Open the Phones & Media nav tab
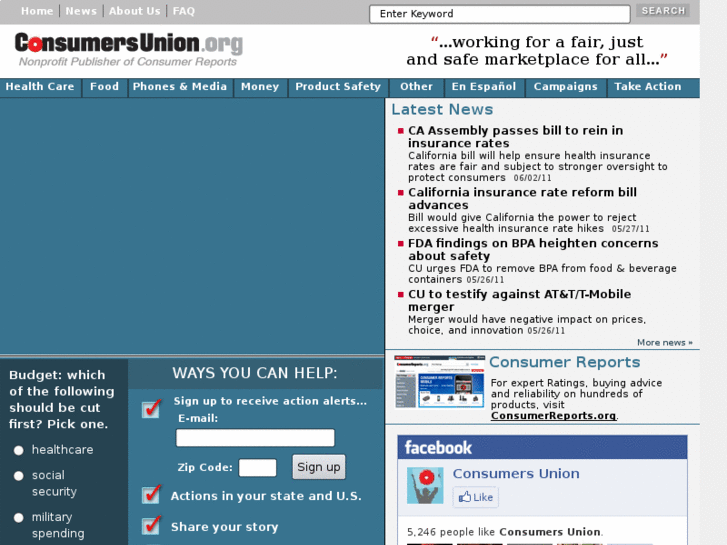727x545 pixels. pyautogui.click(x=180, y=87)
